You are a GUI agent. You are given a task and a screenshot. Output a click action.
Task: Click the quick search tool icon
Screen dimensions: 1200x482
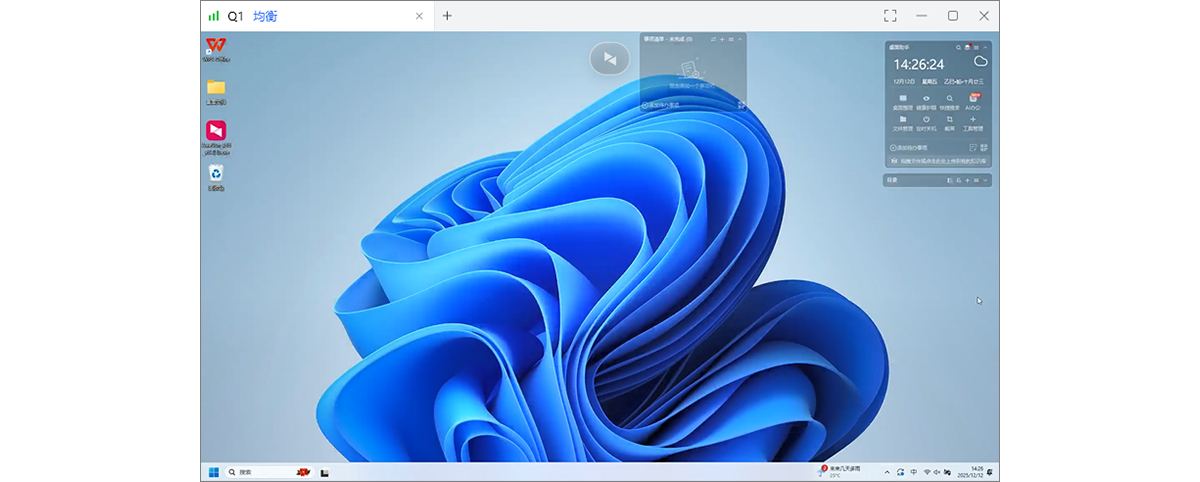point(949,99)
